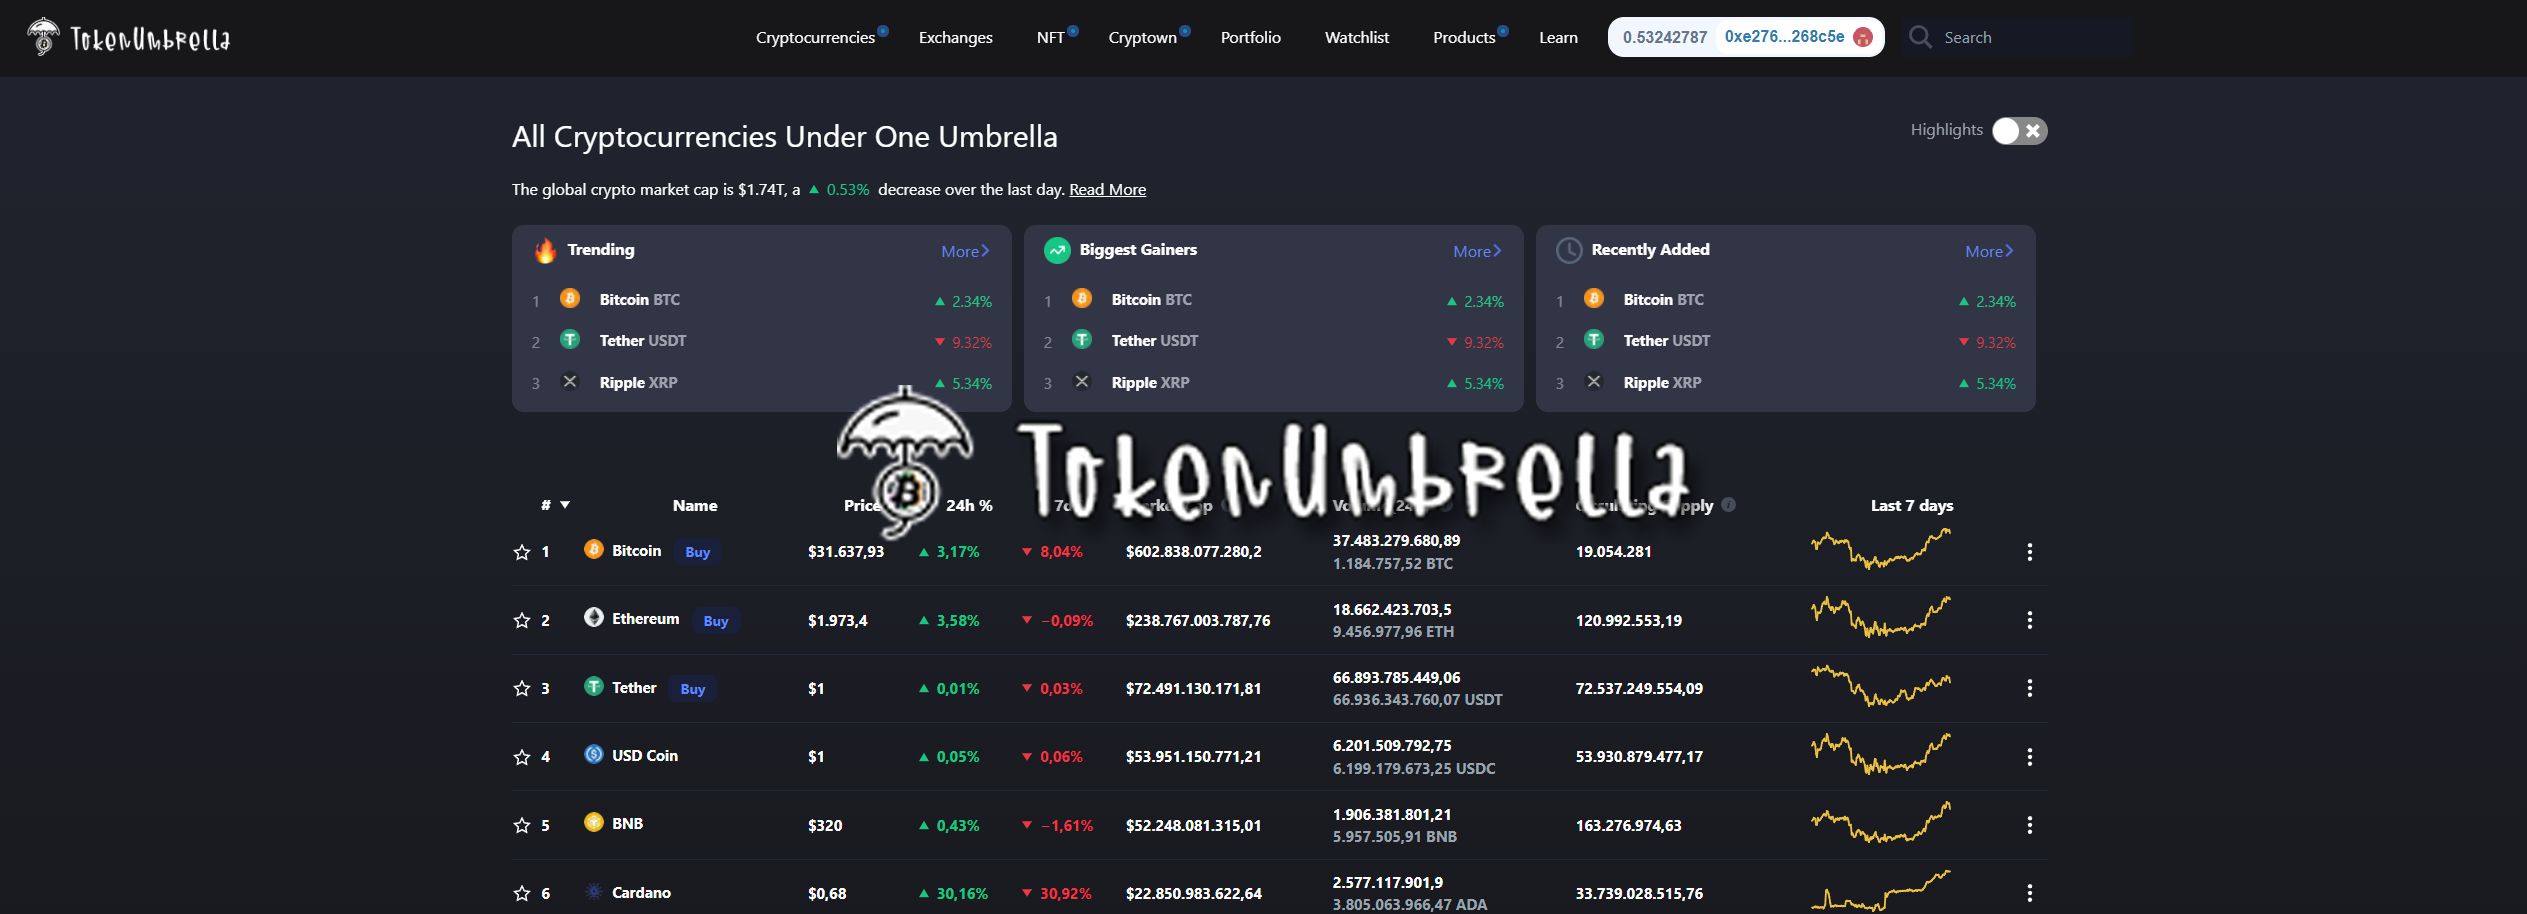Click Buy next to Ethereum
2527x914 pixels.
point(716,621)
